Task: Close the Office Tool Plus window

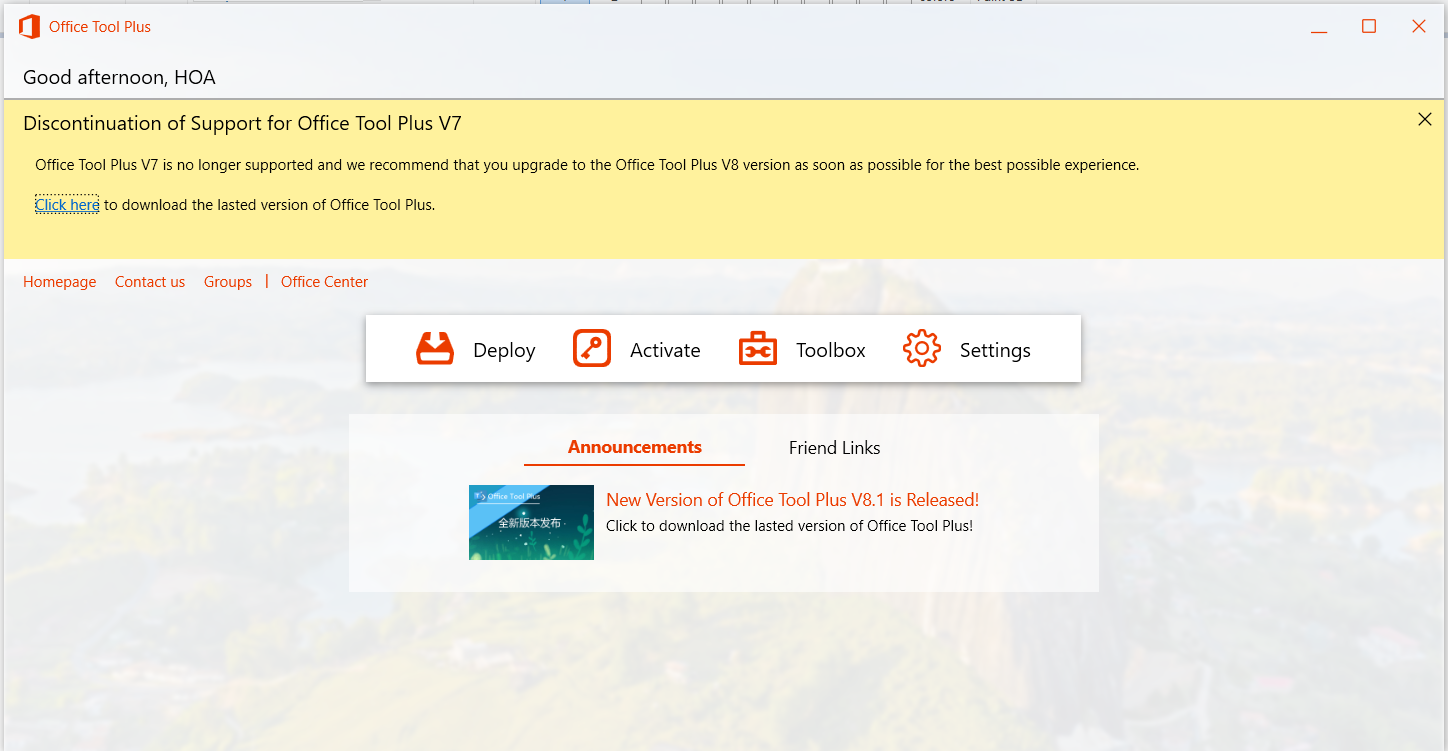Action: pos(1419,27)
